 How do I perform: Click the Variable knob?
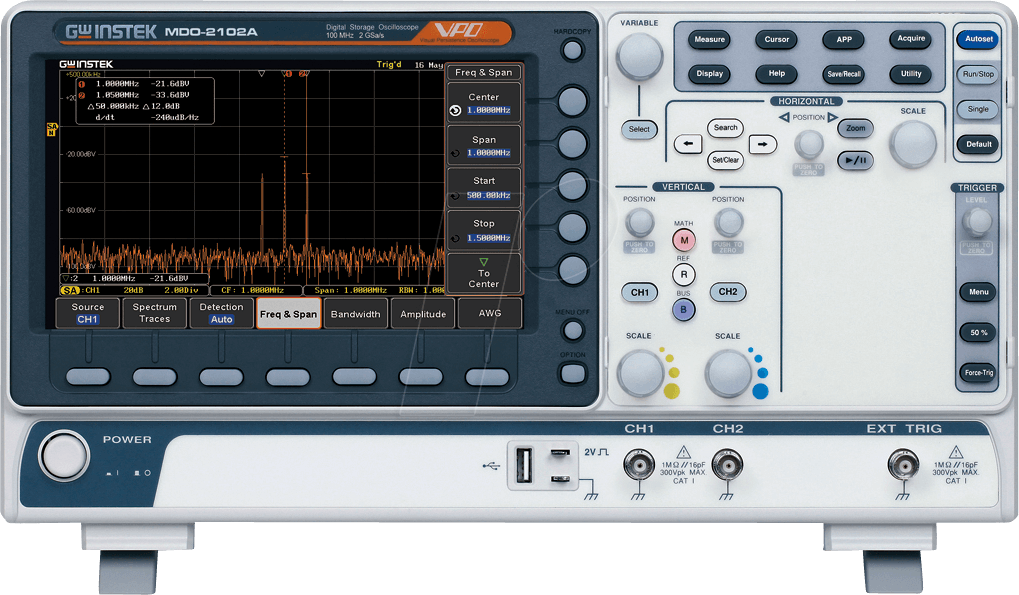coord(639,57)
